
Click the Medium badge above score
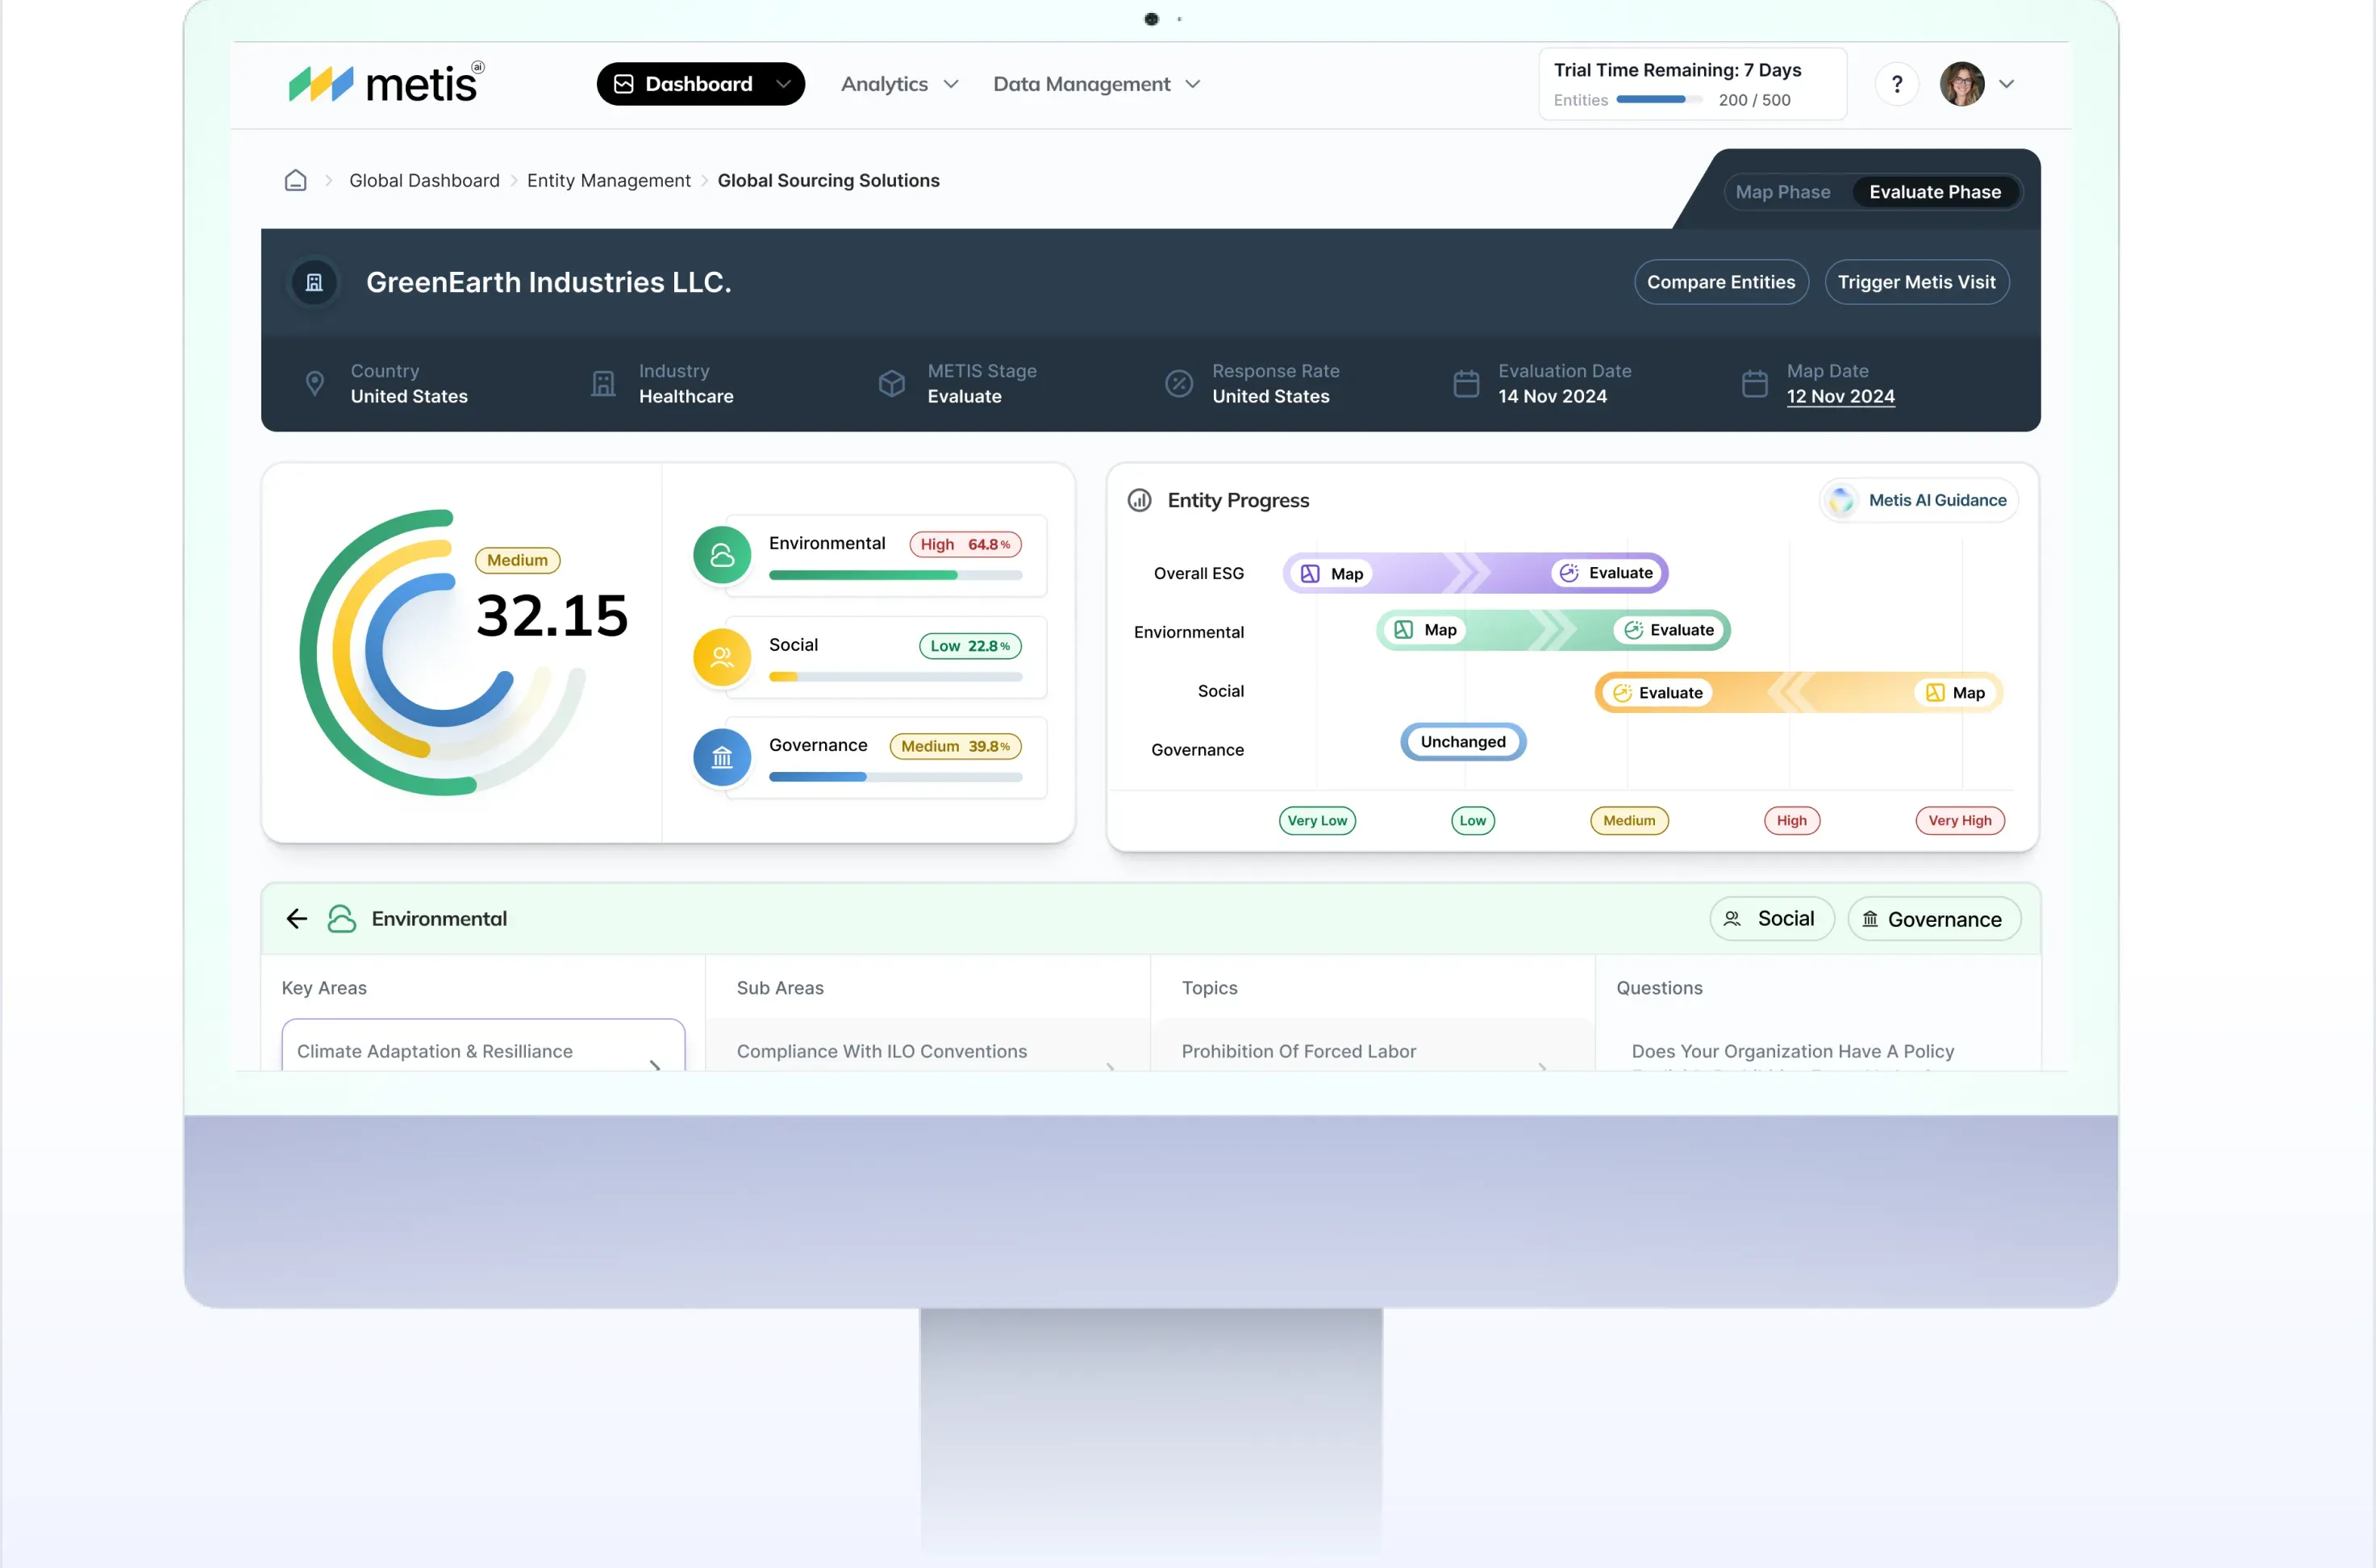pos(517,560)
